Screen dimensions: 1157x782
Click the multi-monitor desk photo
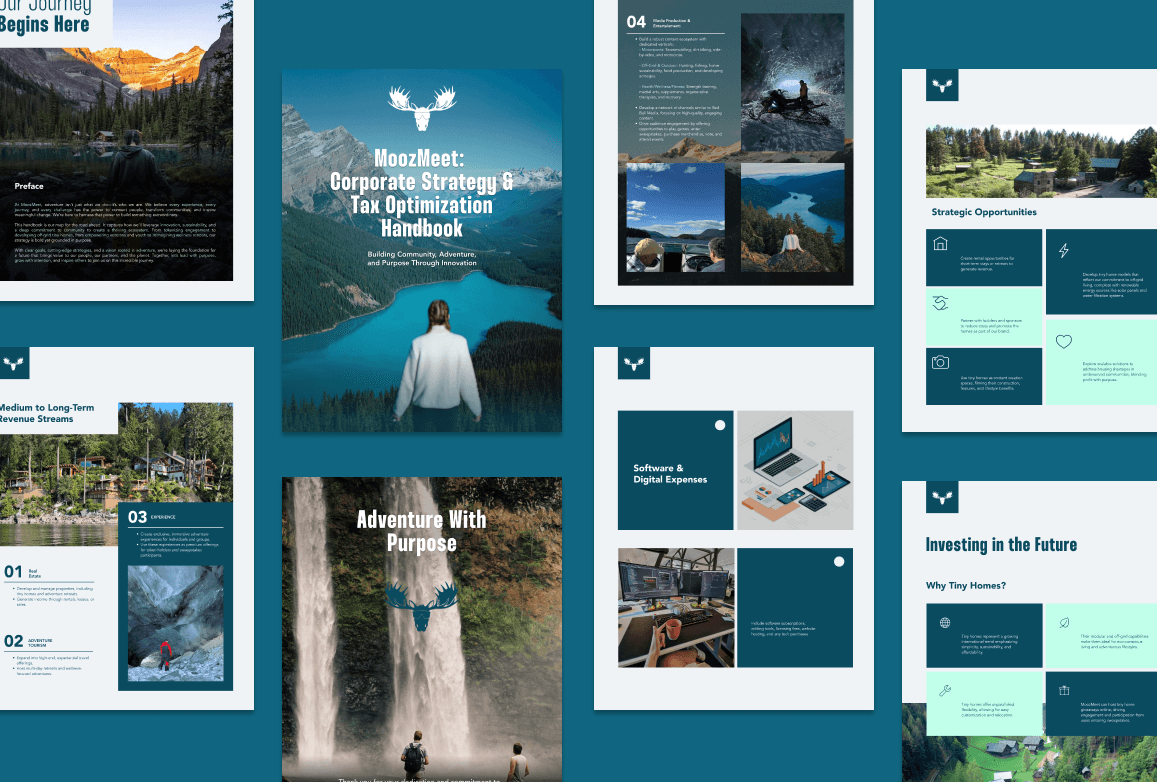[x=676, y=607]
